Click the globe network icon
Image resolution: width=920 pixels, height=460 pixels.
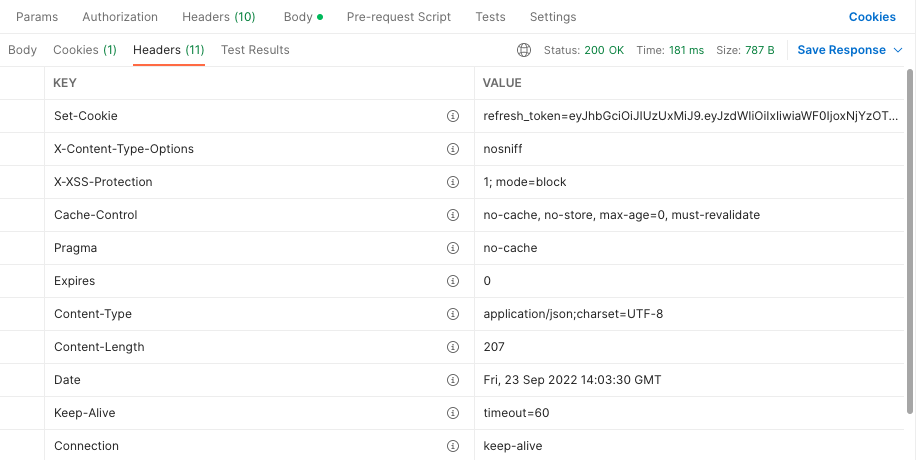pos(524,50)
